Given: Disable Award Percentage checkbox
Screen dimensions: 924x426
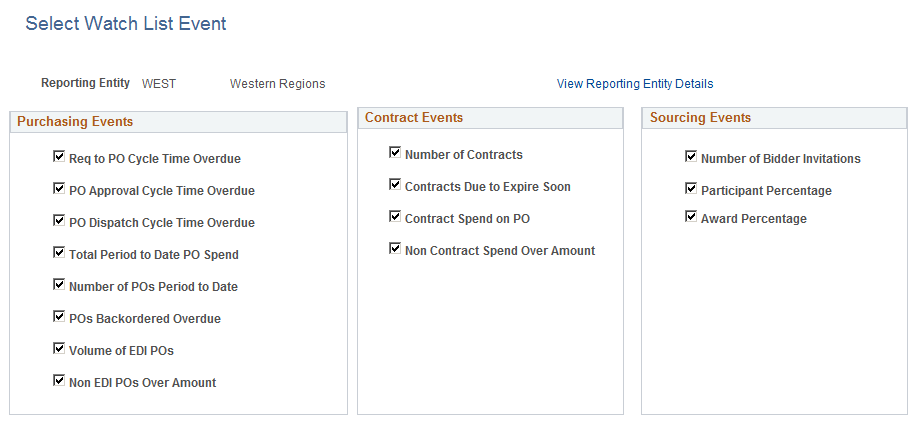Looking at the screenshot, I should 691,217.
